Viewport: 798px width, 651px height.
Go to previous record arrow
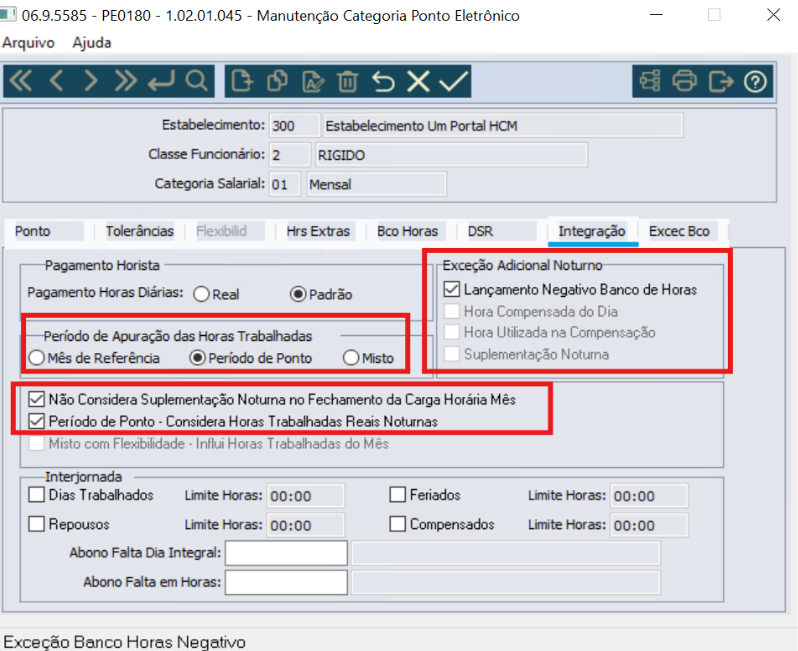point(56,81)
